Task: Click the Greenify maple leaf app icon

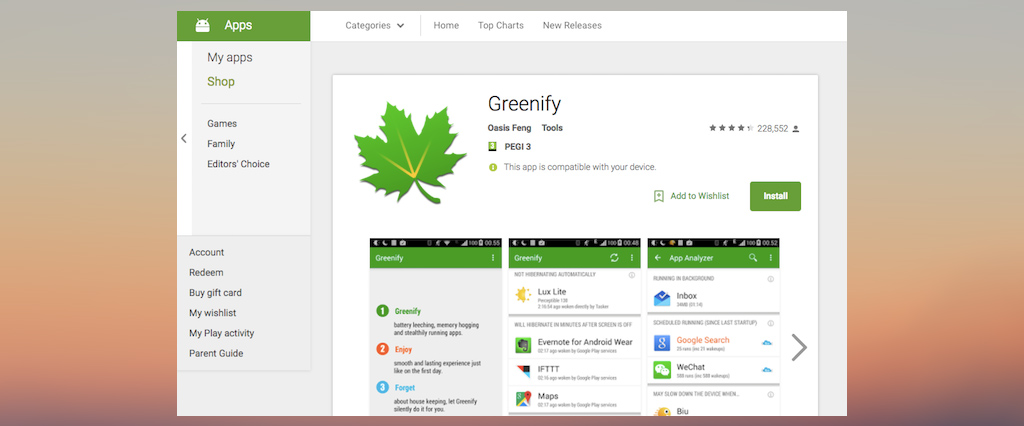Action: click(410, 152)
